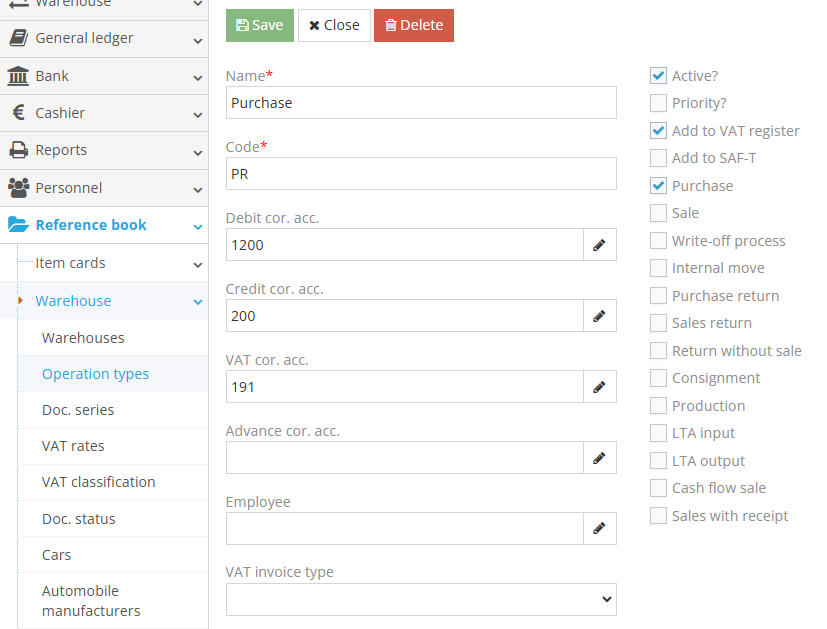Enable the Add to SAF-T checkbox

658,158
